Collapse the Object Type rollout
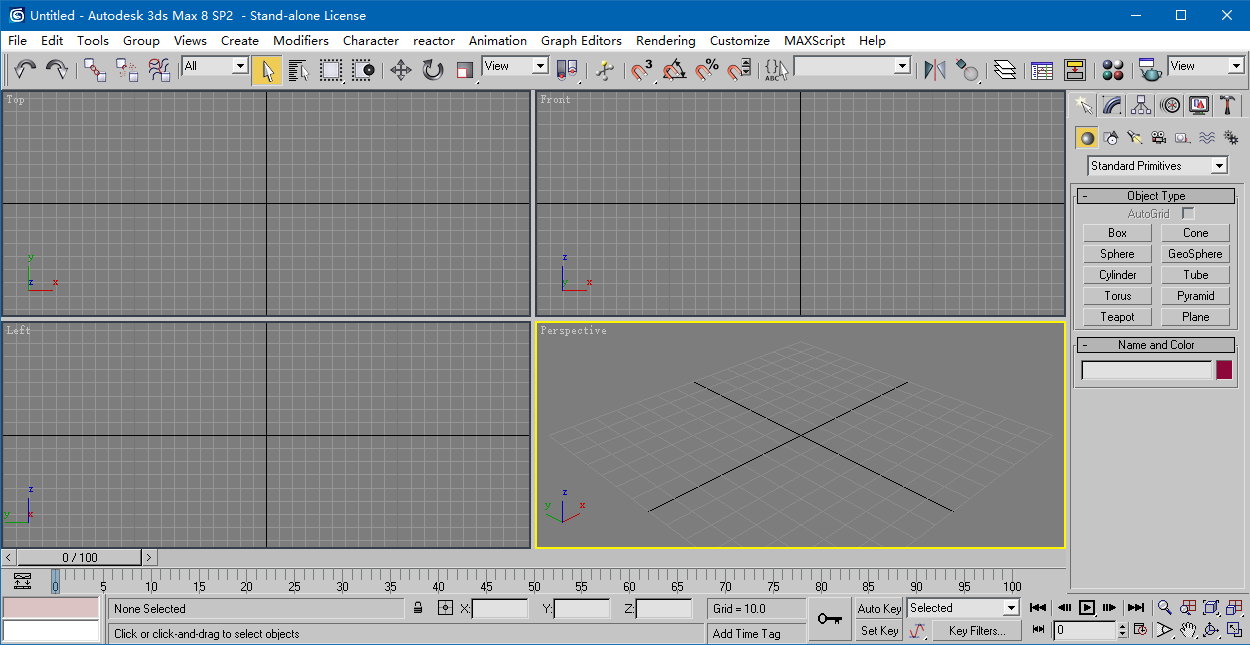1250x645 pixels. [x=1156, y=196]
